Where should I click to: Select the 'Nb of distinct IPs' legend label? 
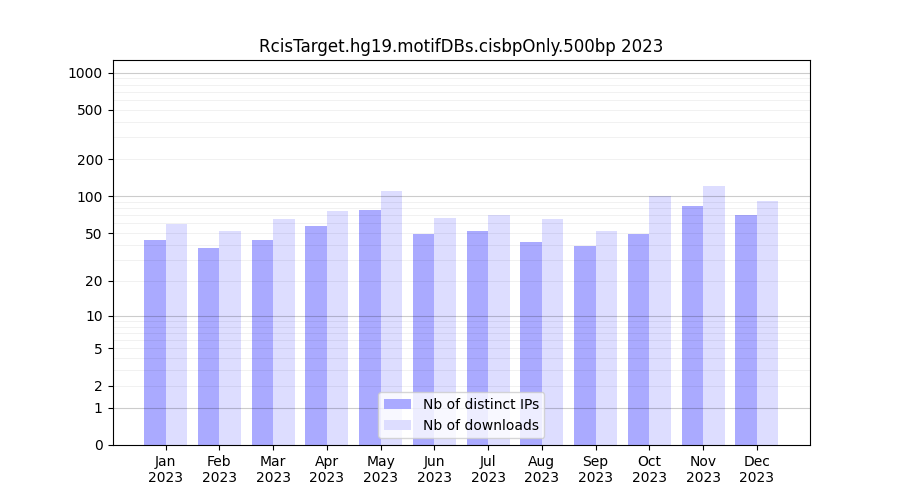coord(480,404)
